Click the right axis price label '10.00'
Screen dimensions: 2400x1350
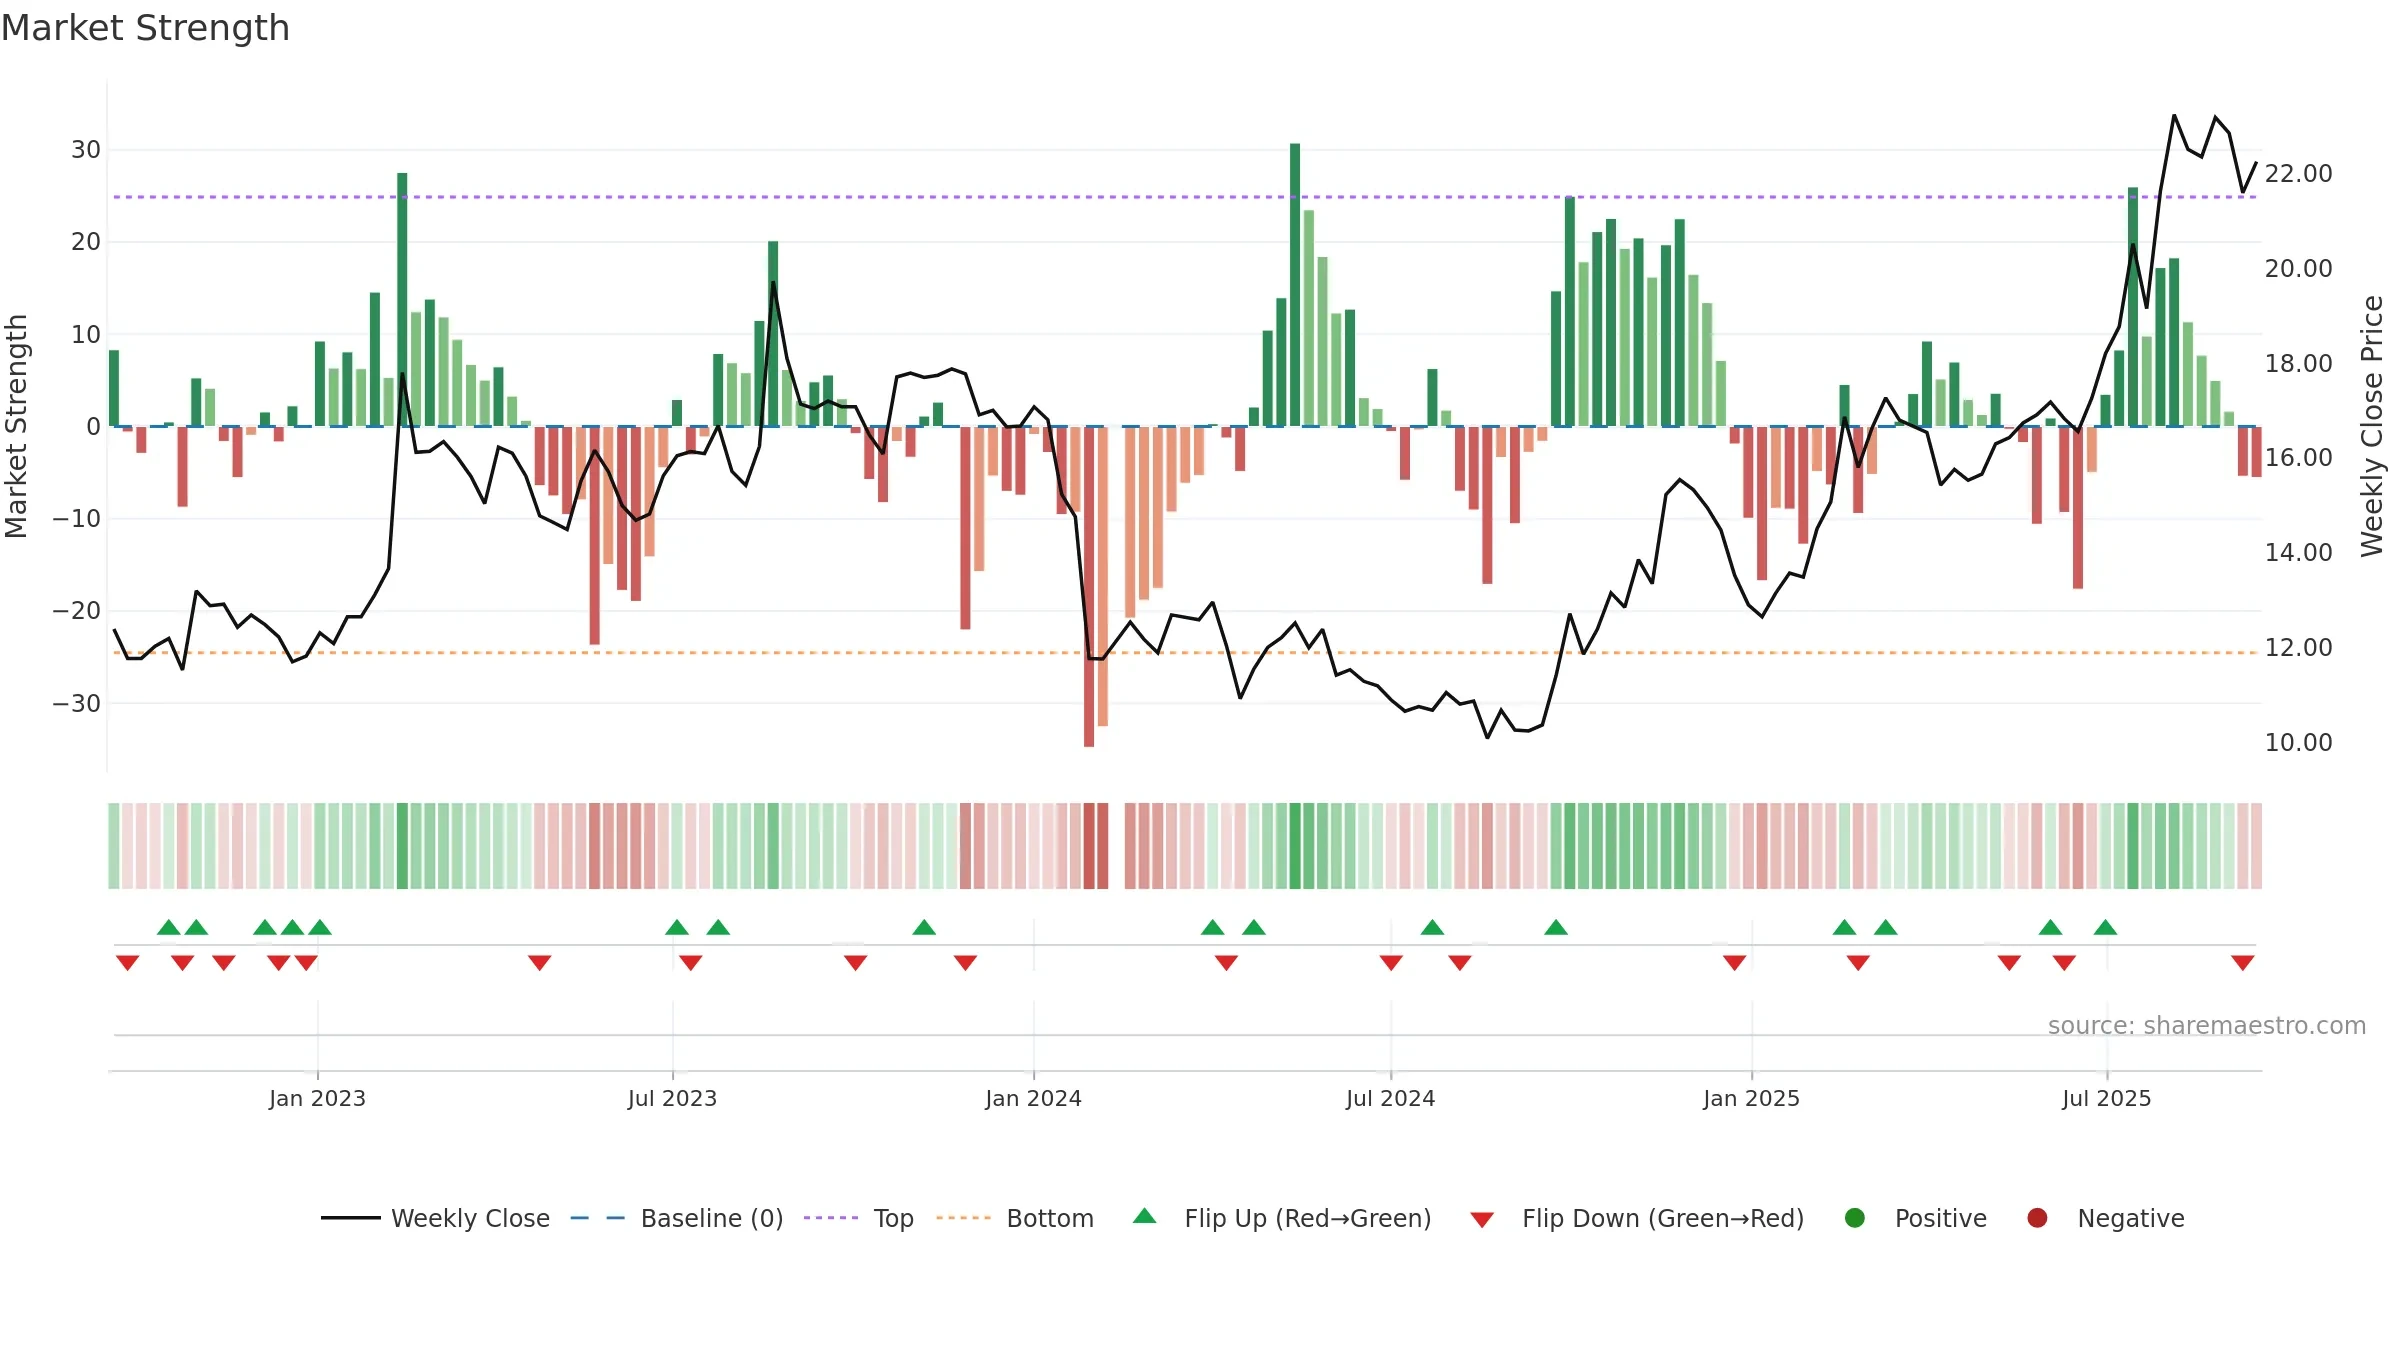(2298, 742)
